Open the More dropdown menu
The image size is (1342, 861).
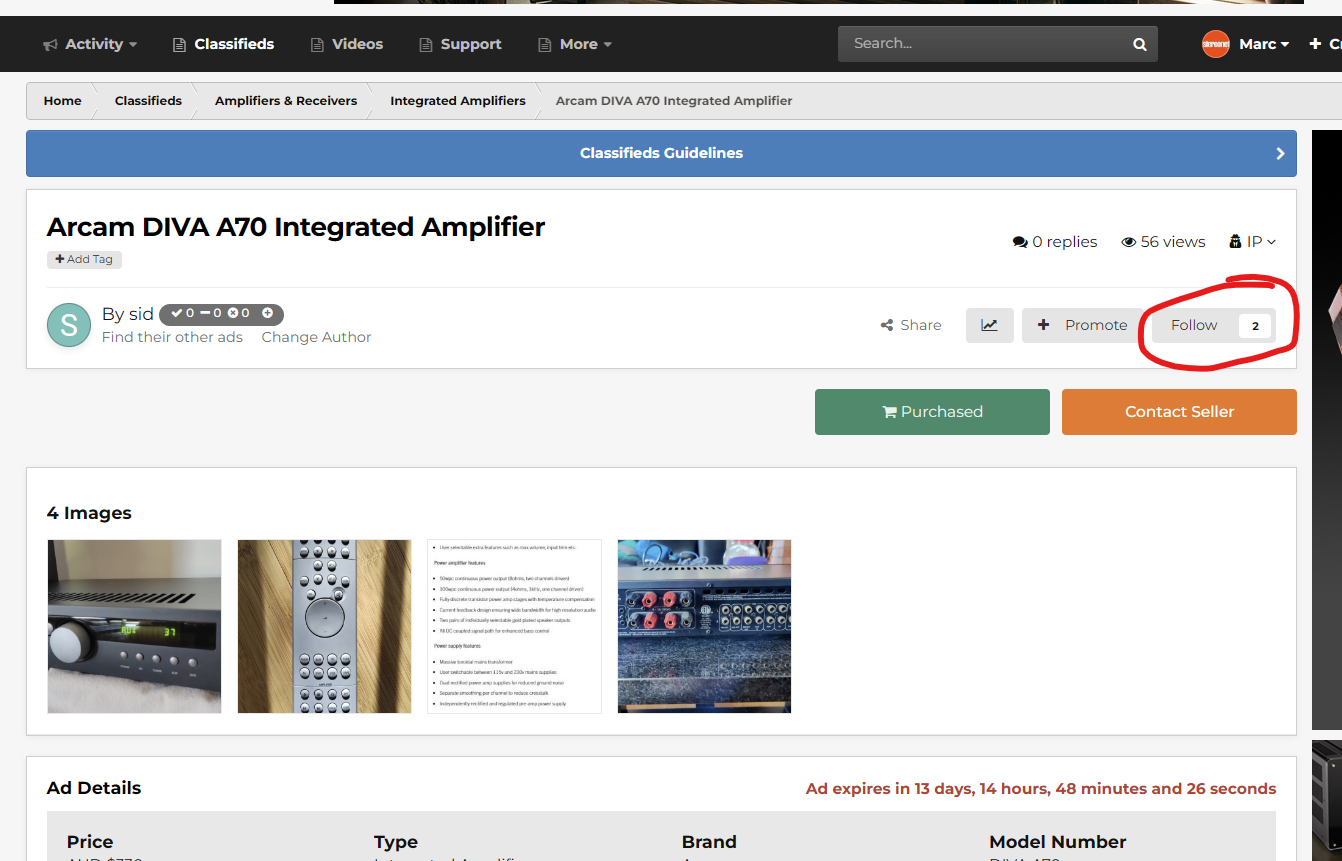tap(575, 44)
